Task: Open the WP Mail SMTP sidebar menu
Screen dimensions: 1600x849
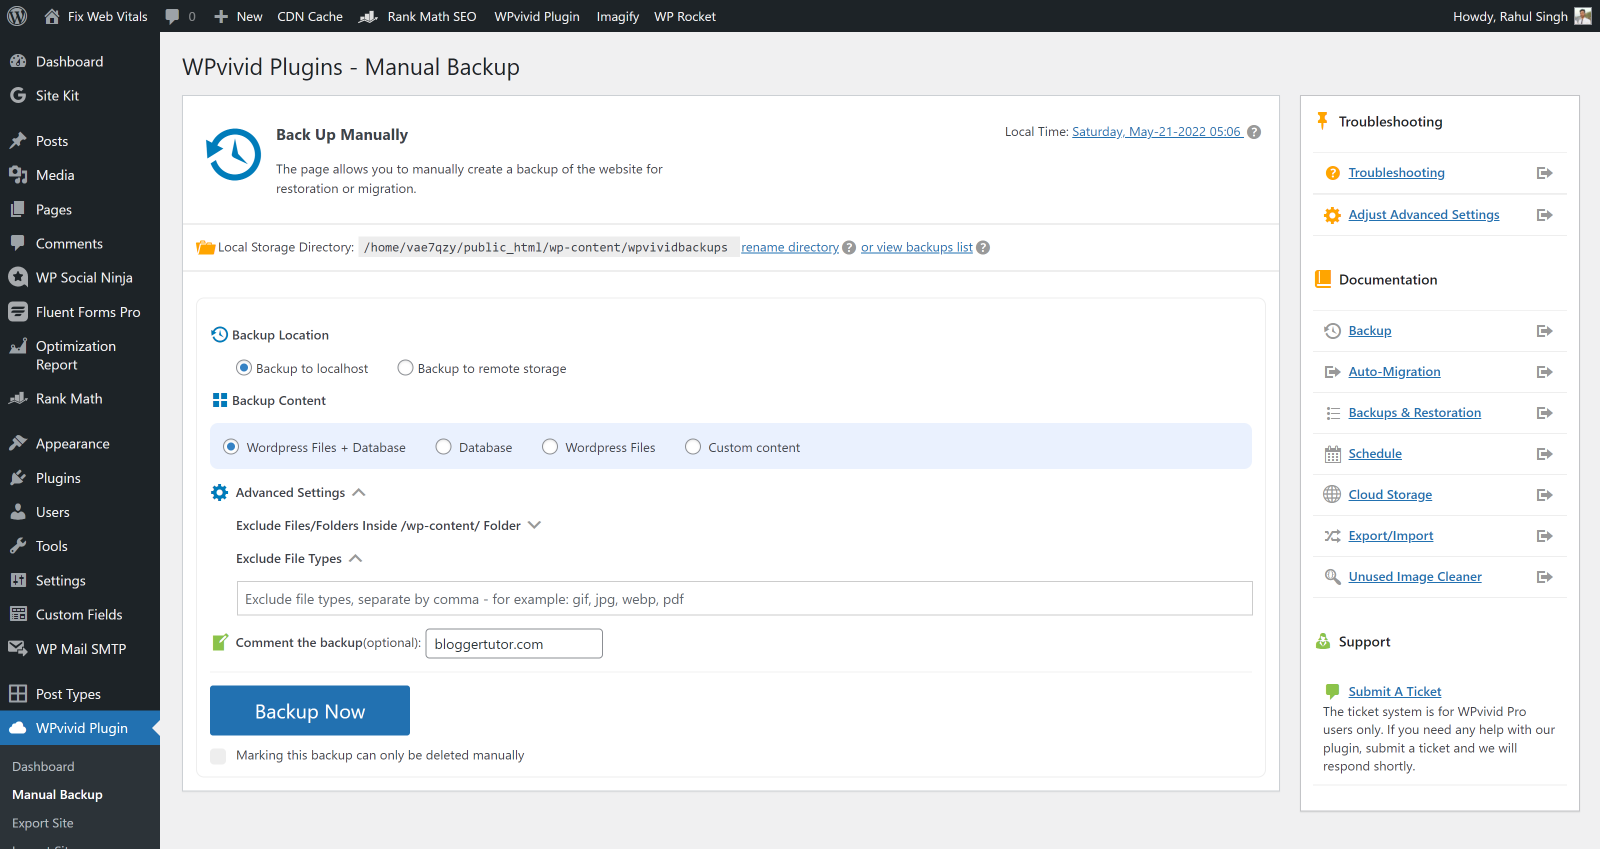Action: tap(80, 649)
